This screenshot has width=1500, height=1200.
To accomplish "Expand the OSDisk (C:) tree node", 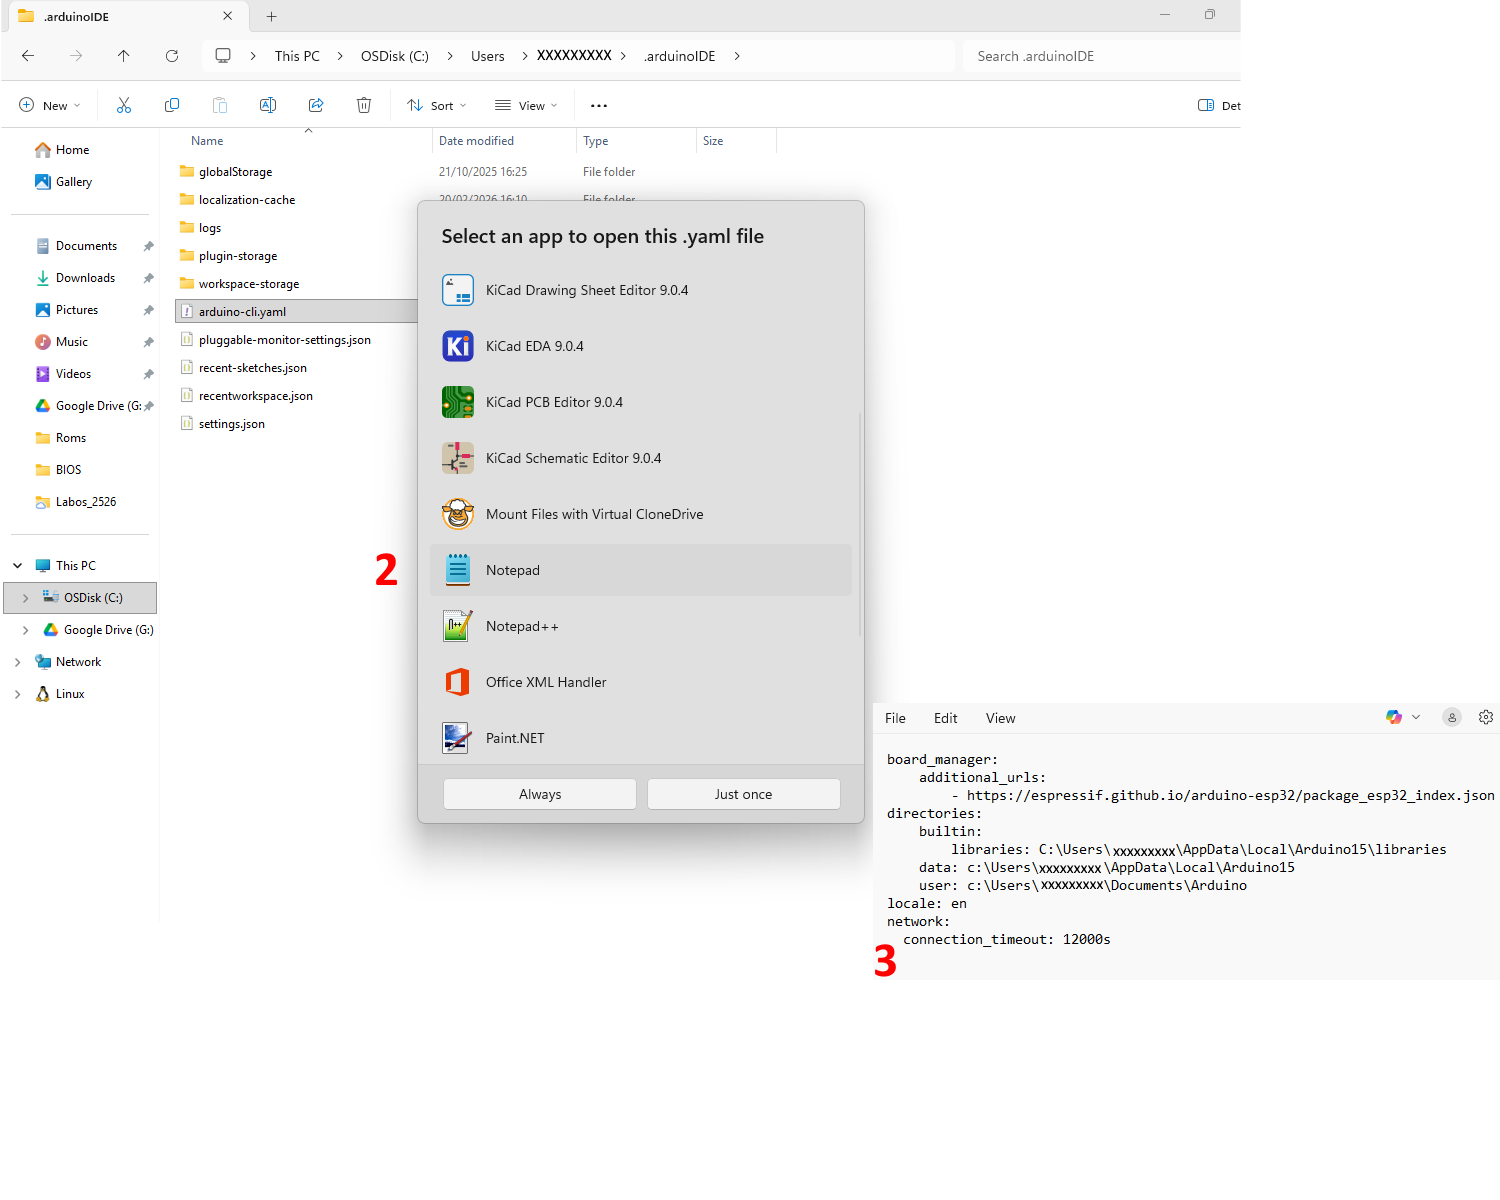I will pos(25,598).
